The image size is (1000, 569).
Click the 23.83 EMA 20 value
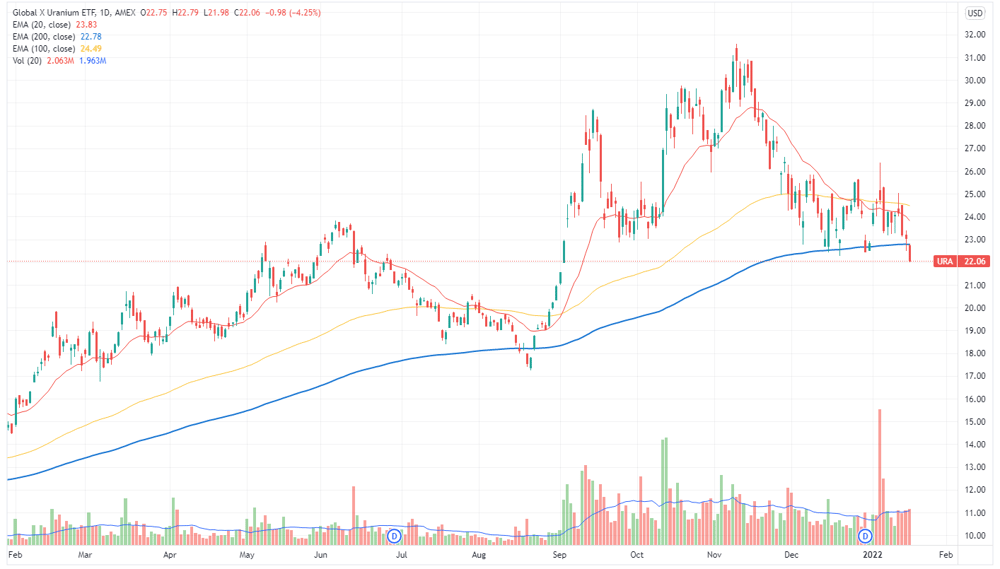pos(87,25)
